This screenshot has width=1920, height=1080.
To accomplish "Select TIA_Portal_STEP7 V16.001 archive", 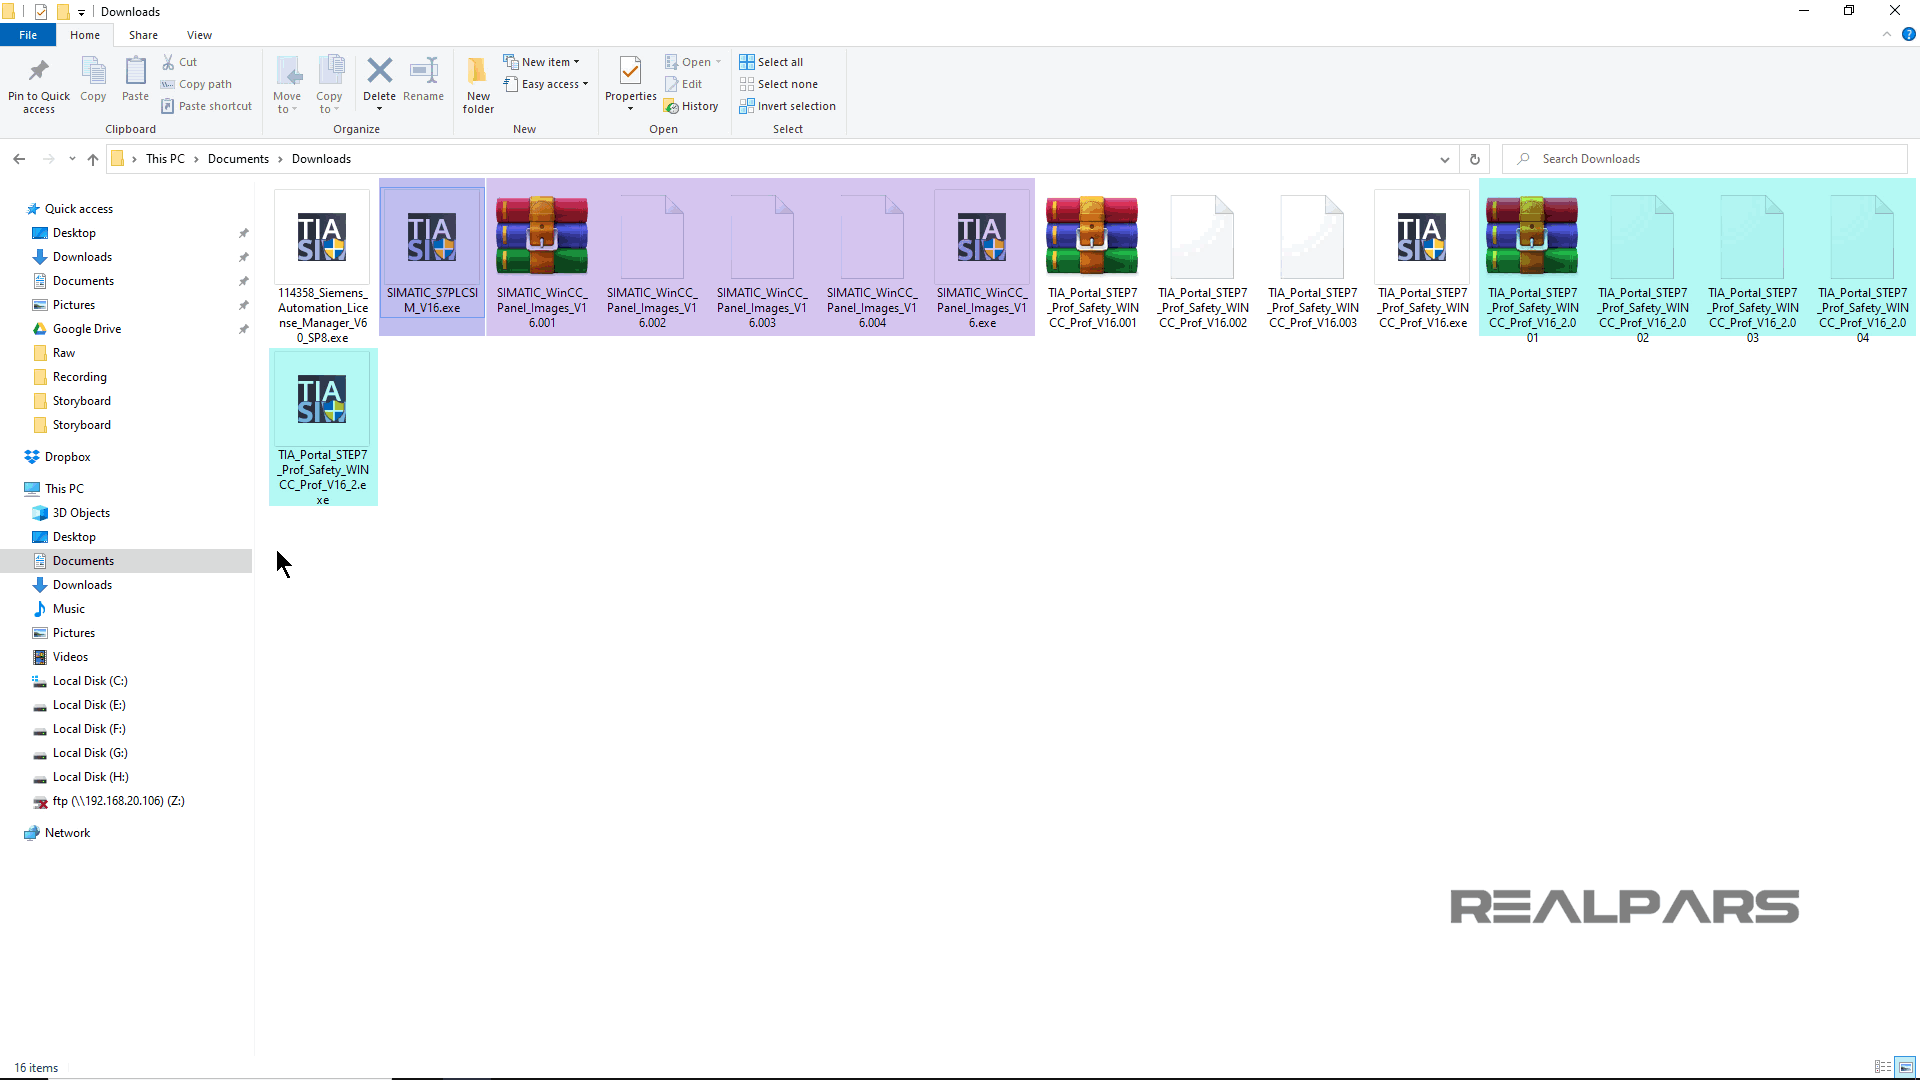I will click(x=1092, y=260).
